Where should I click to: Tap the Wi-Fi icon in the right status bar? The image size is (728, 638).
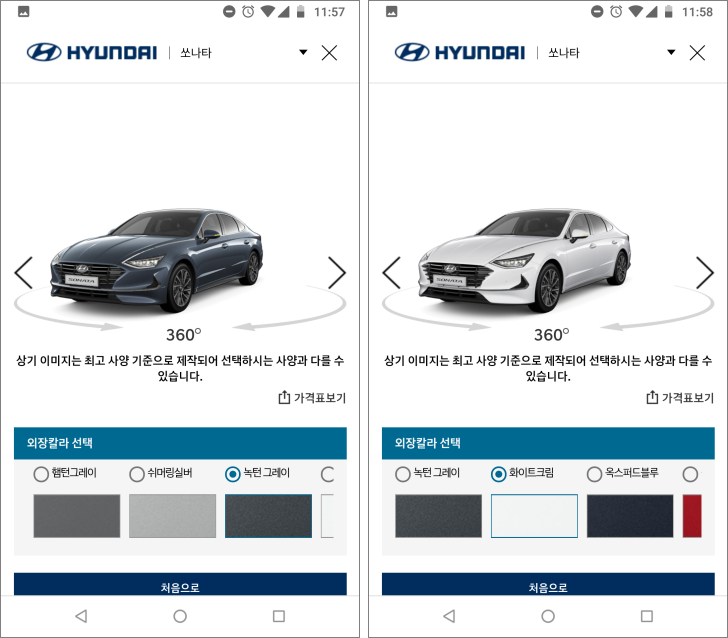point(636,12)
